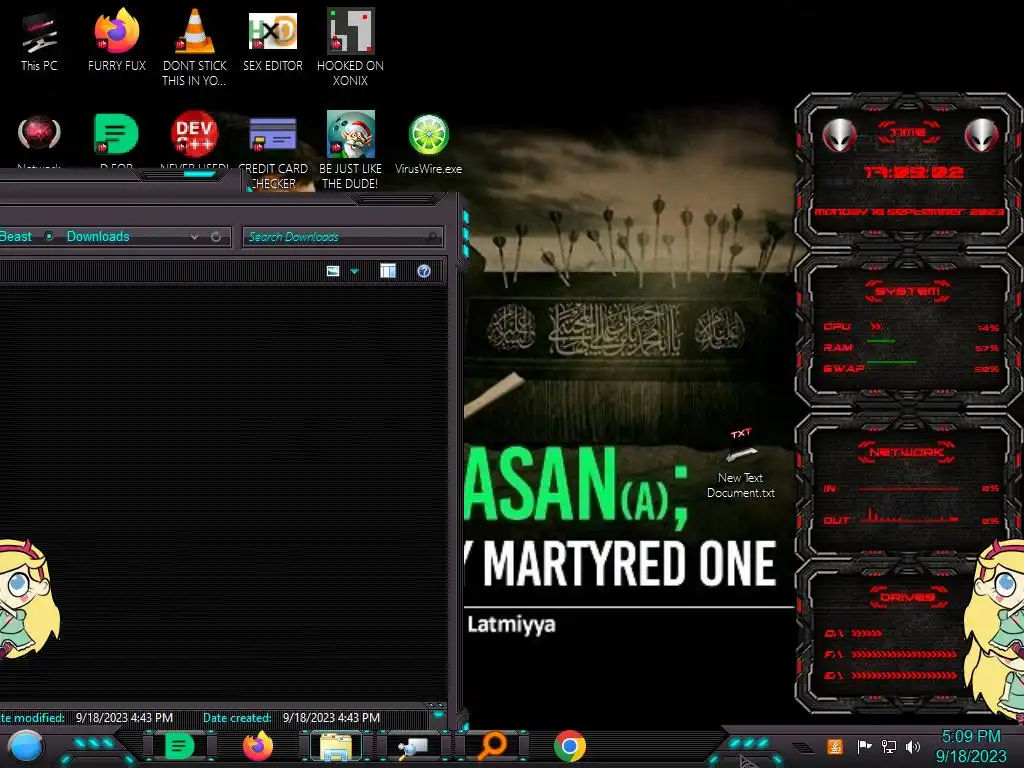Open the network computer taskbar item
Image resolution: width=1024 pixels, height=768 pixels.
(x=413, y=746)
